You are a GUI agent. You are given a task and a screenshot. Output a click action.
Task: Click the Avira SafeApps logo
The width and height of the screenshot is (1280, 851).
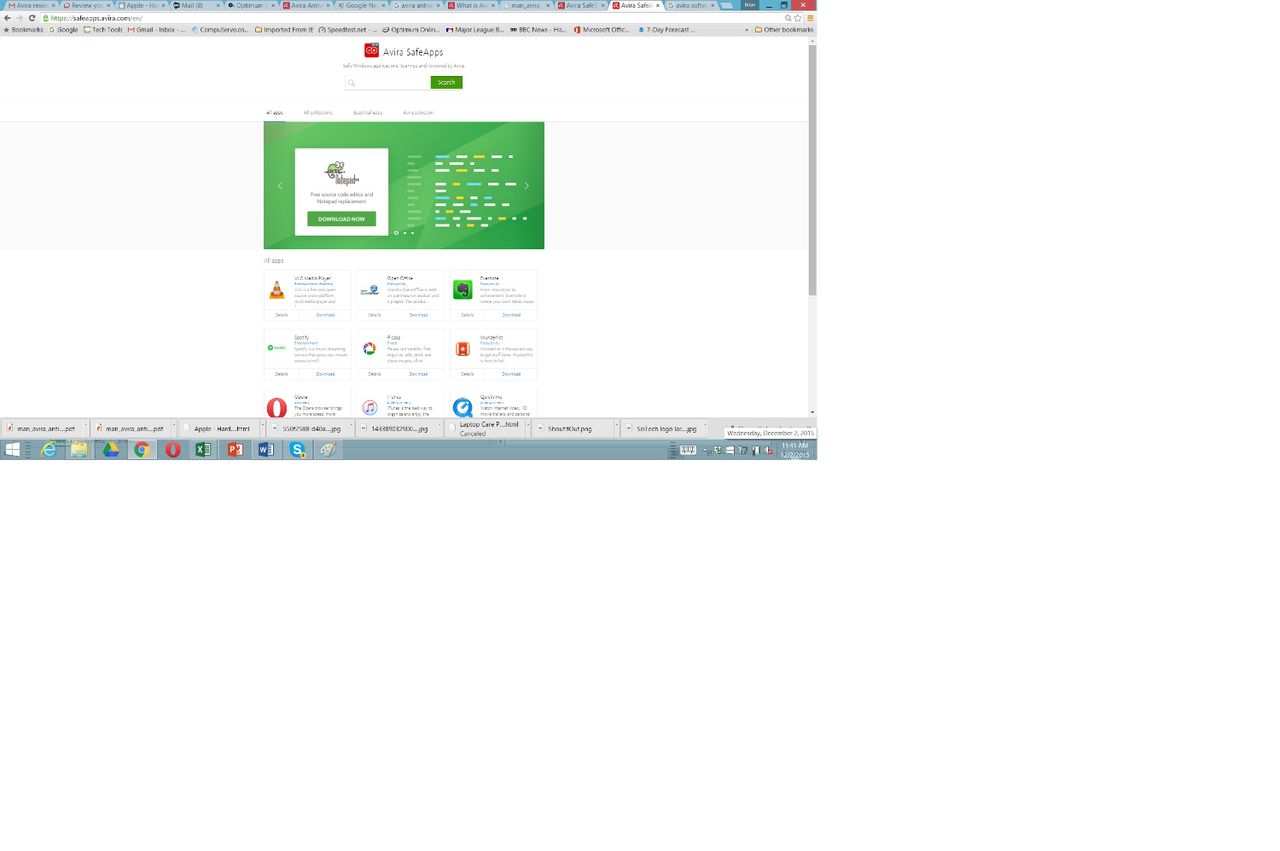tap(371, 51)
